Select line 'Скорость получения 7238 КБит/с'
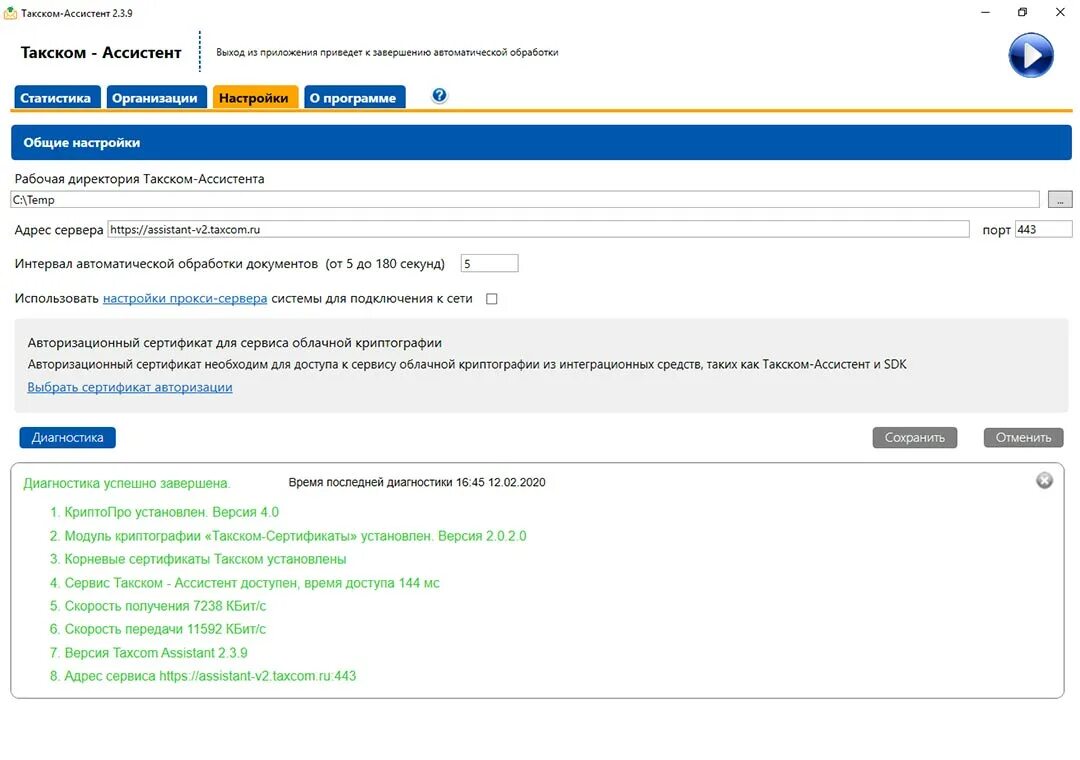The width and height of the screenshot is (1080, 760). click(x=158, y=606)
